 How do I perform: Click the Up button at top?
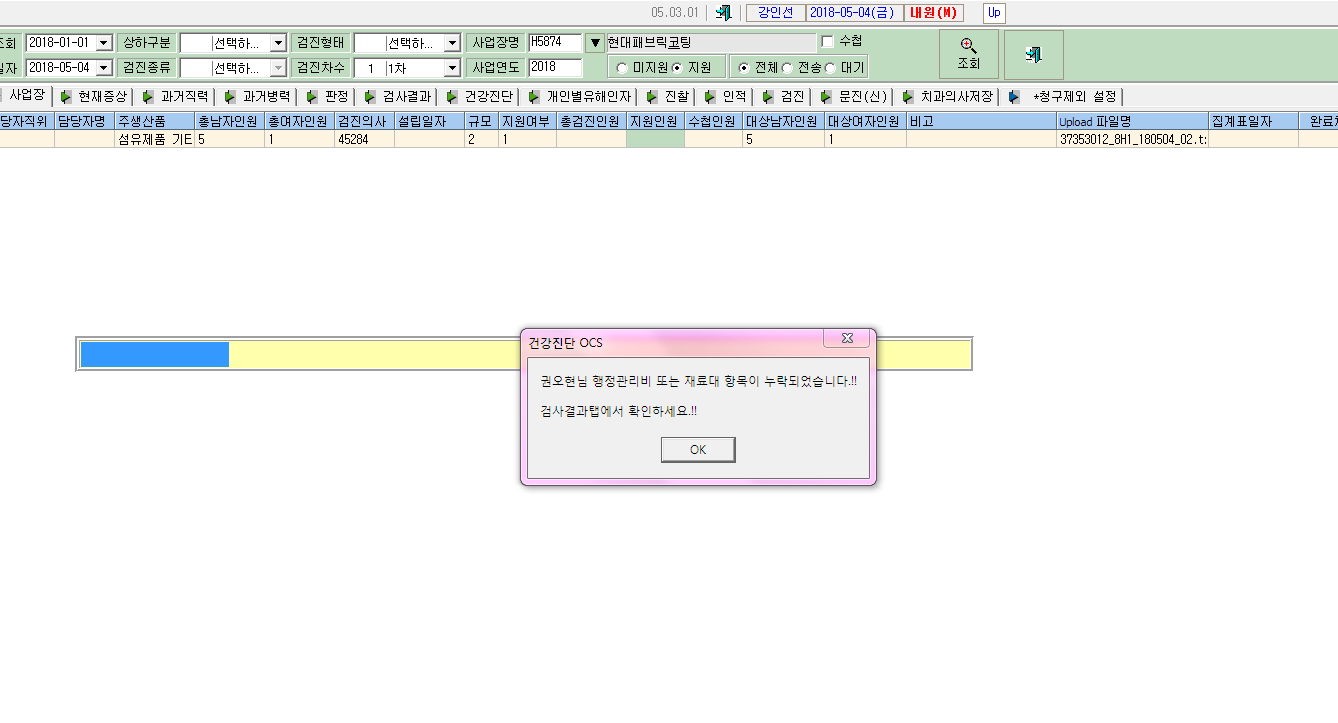click(994, 13)
